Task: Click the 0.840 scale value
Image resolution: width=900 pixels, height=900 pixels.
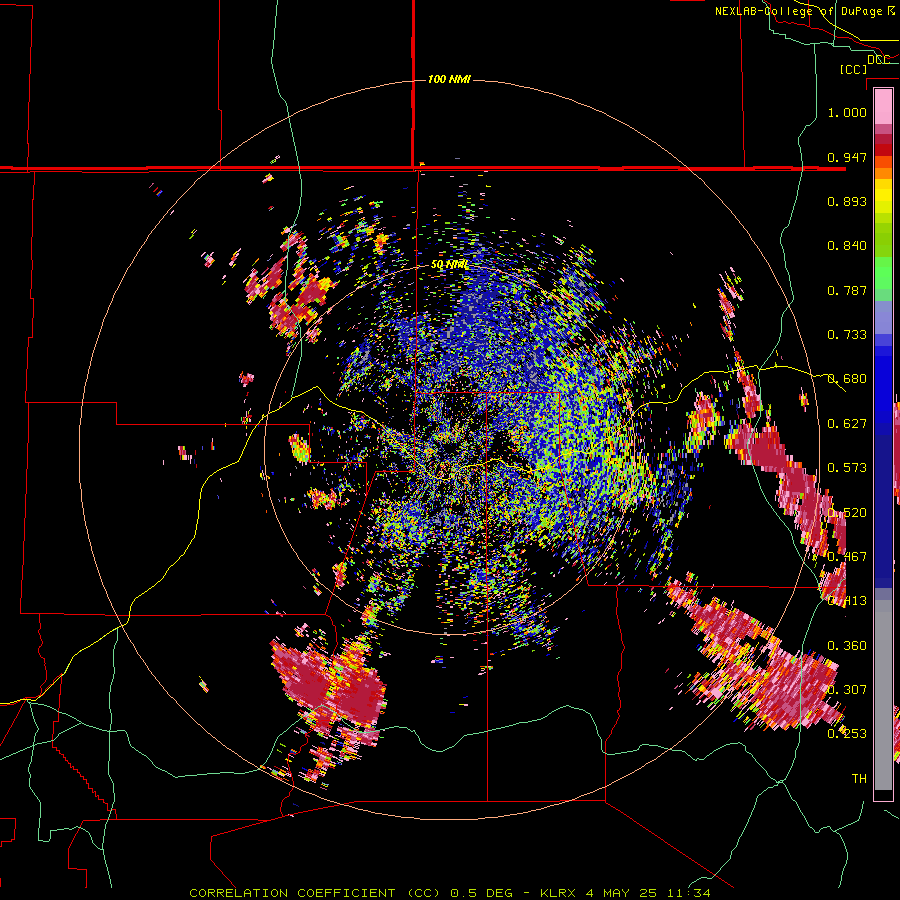Action: click(x=847, y=246)
